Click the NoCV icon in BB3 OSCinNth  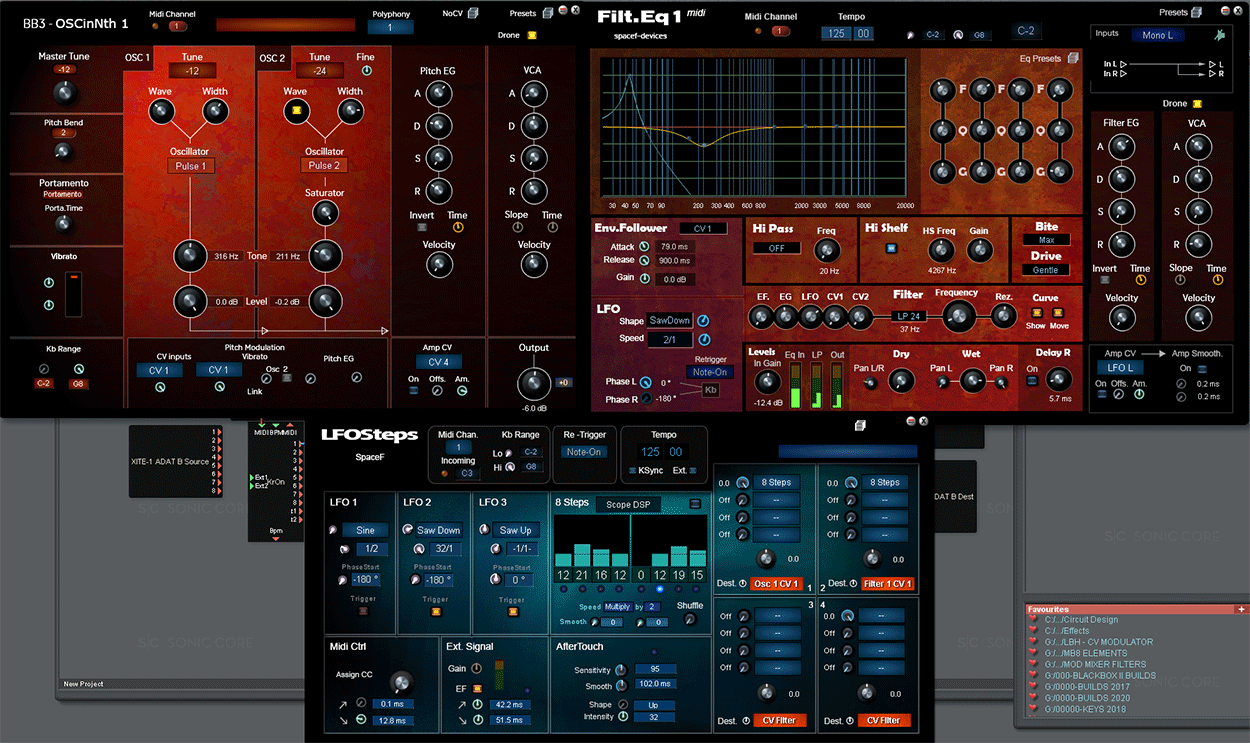[473, 13]
